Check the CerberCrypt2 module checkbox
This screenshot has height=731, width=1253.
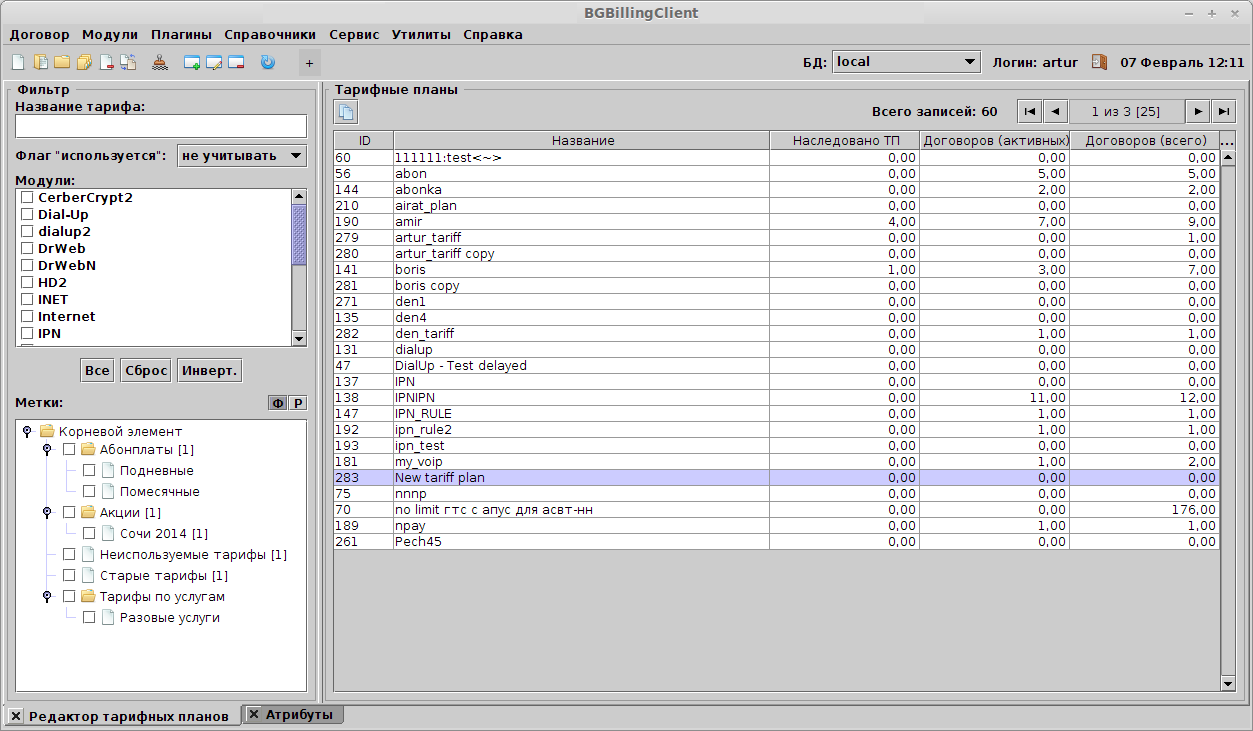coord(27,197)
